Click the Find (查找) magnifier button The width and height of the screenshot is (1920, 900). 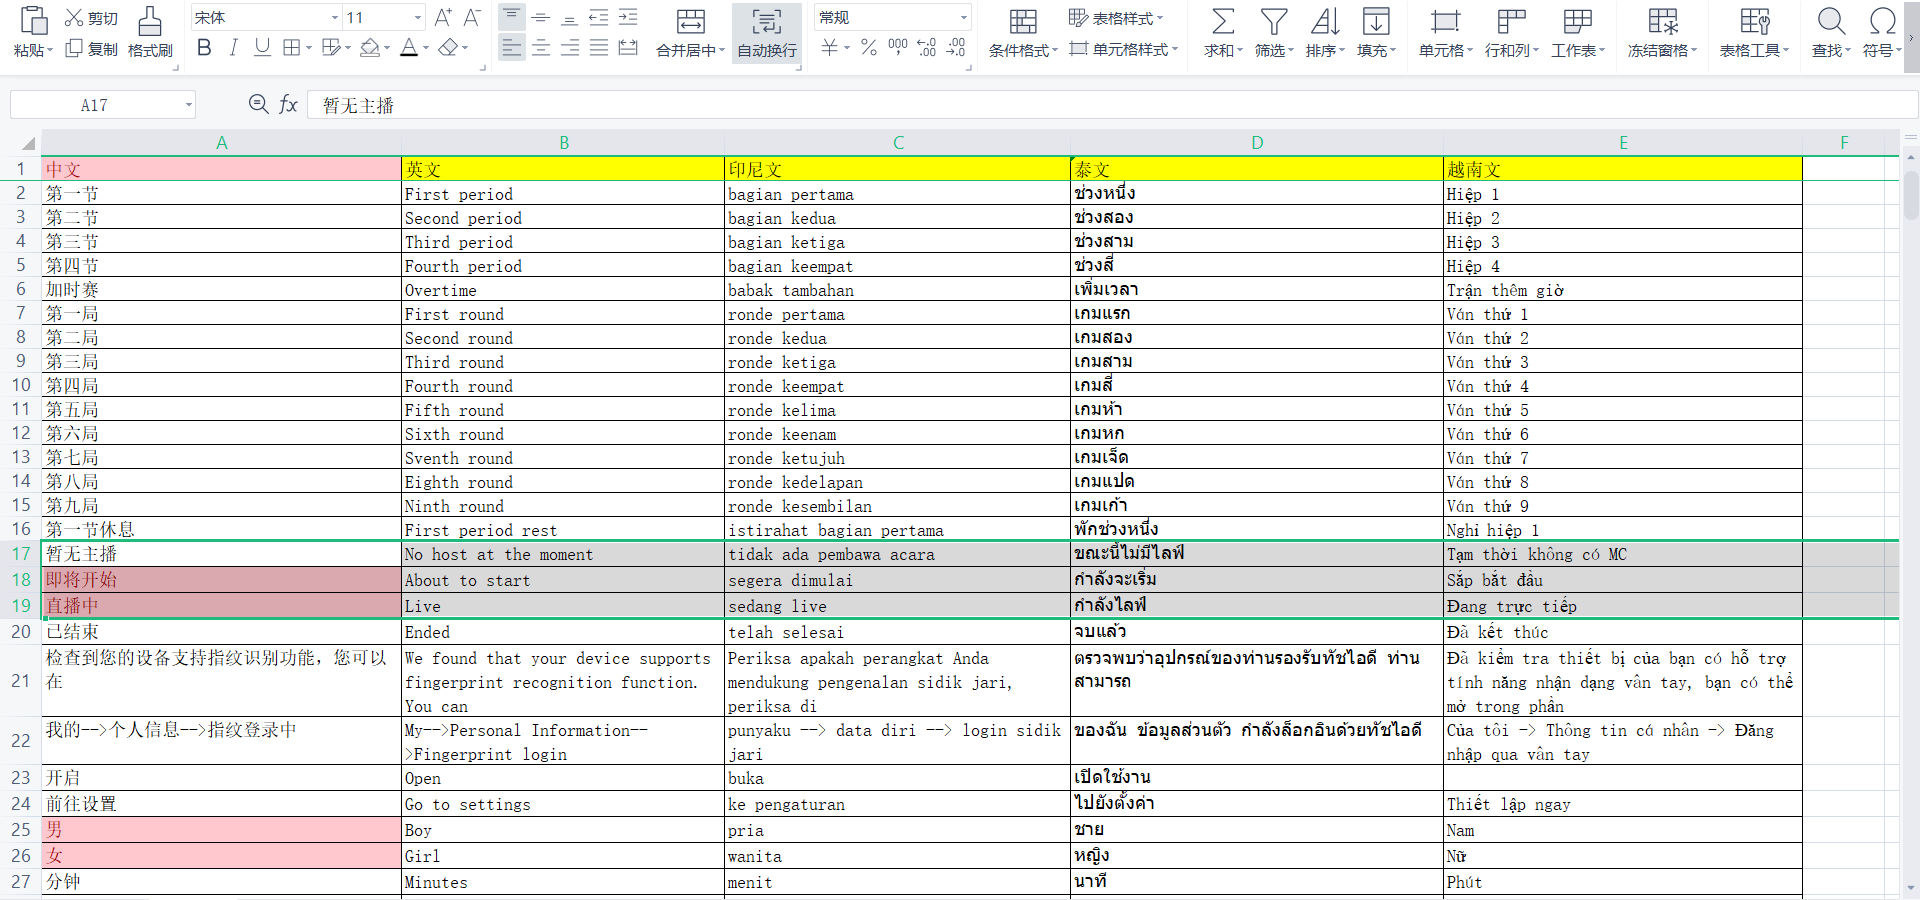point(1831,33)
